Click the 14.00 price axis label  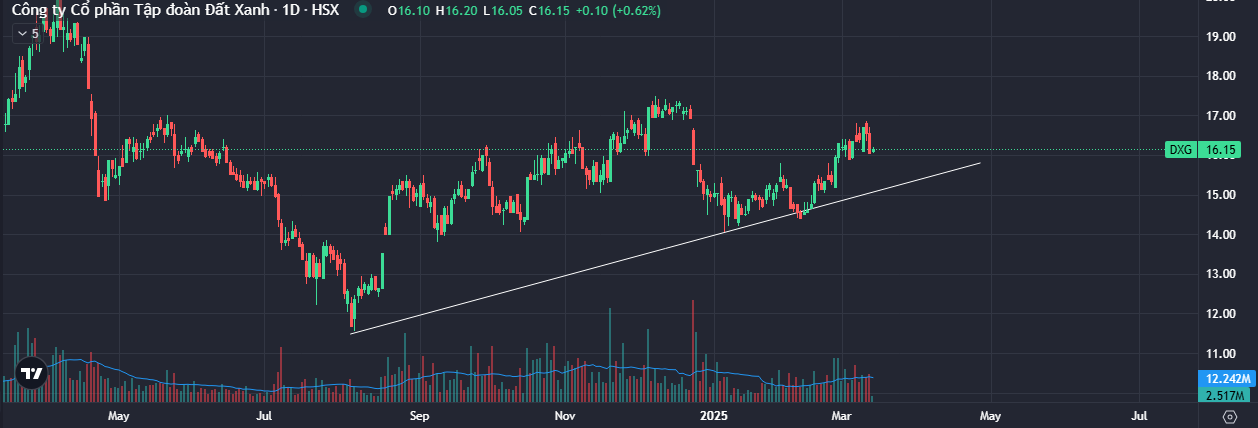tap(1220, 235)
